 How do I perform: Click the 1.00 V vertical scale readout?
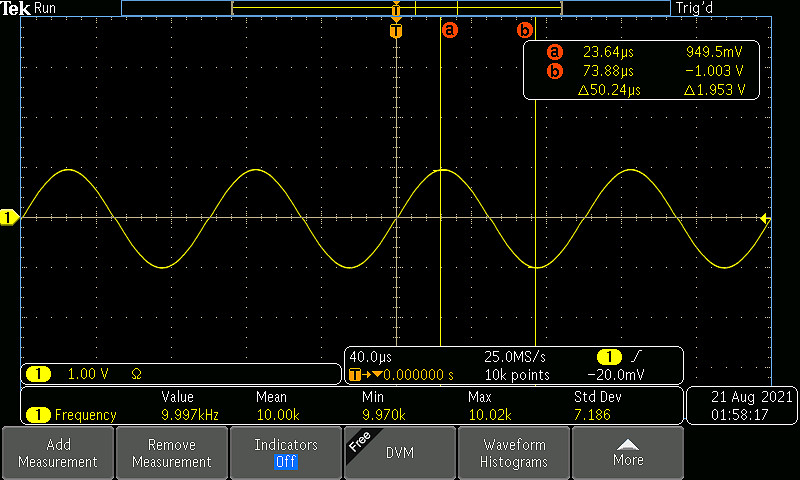(x=88, y=374)
